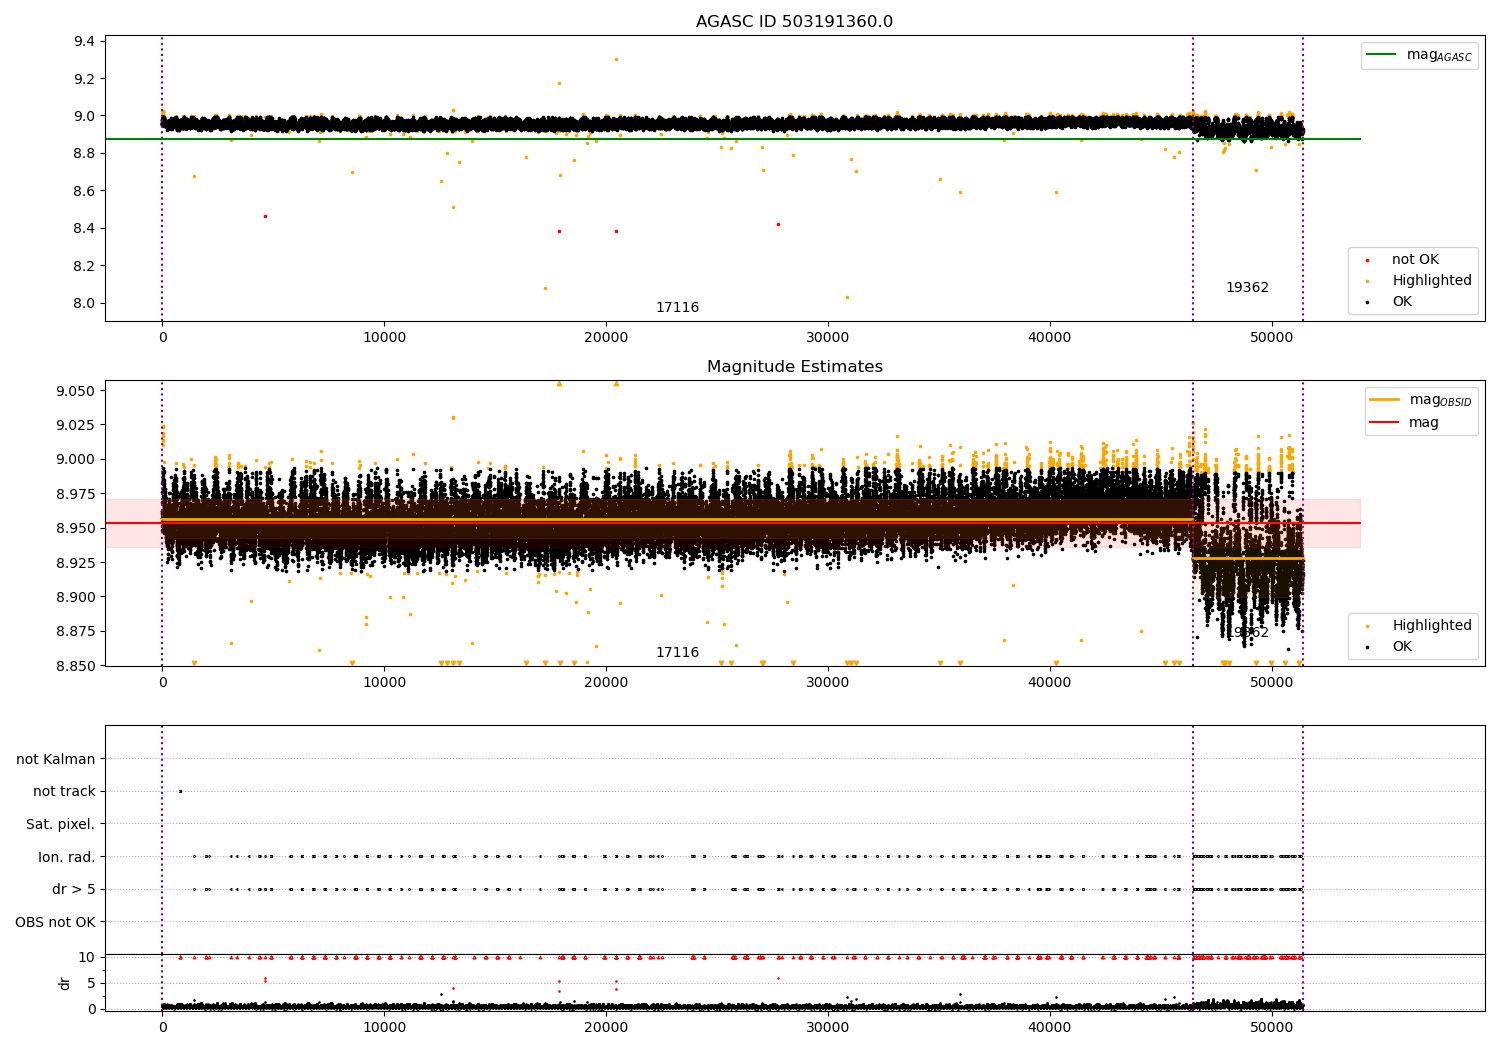Image resolution: width=1500 pixels, height=1050 pixels.
Task: Click the green line sample beside mag AGASC
Action: pyautogui.click(x=1381, y=55)
